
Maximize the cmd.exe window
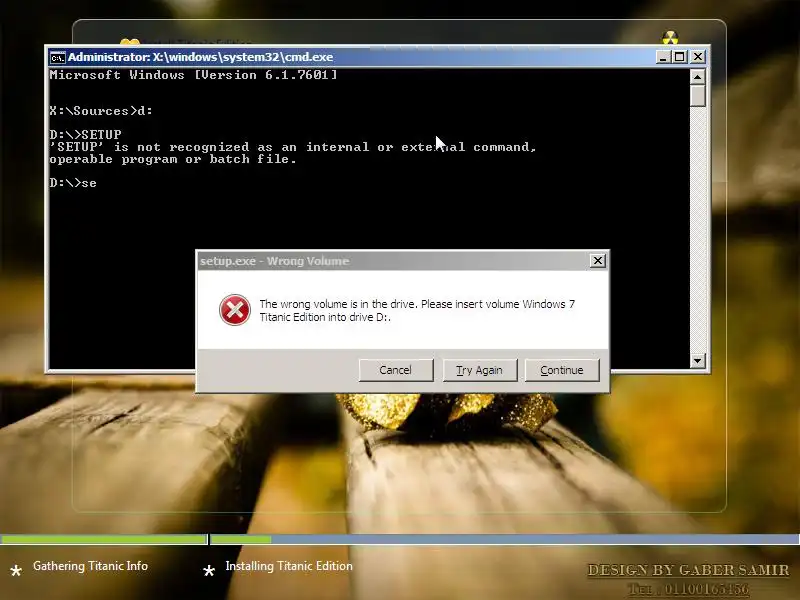[x=680, y=57]
